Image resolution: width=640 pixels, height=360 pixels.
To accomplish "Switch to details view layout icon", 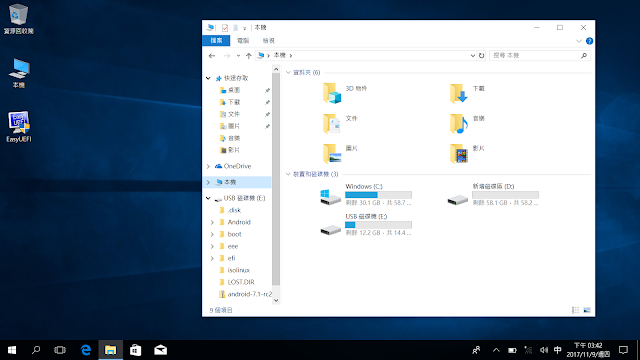I will (x=576, y=310).
